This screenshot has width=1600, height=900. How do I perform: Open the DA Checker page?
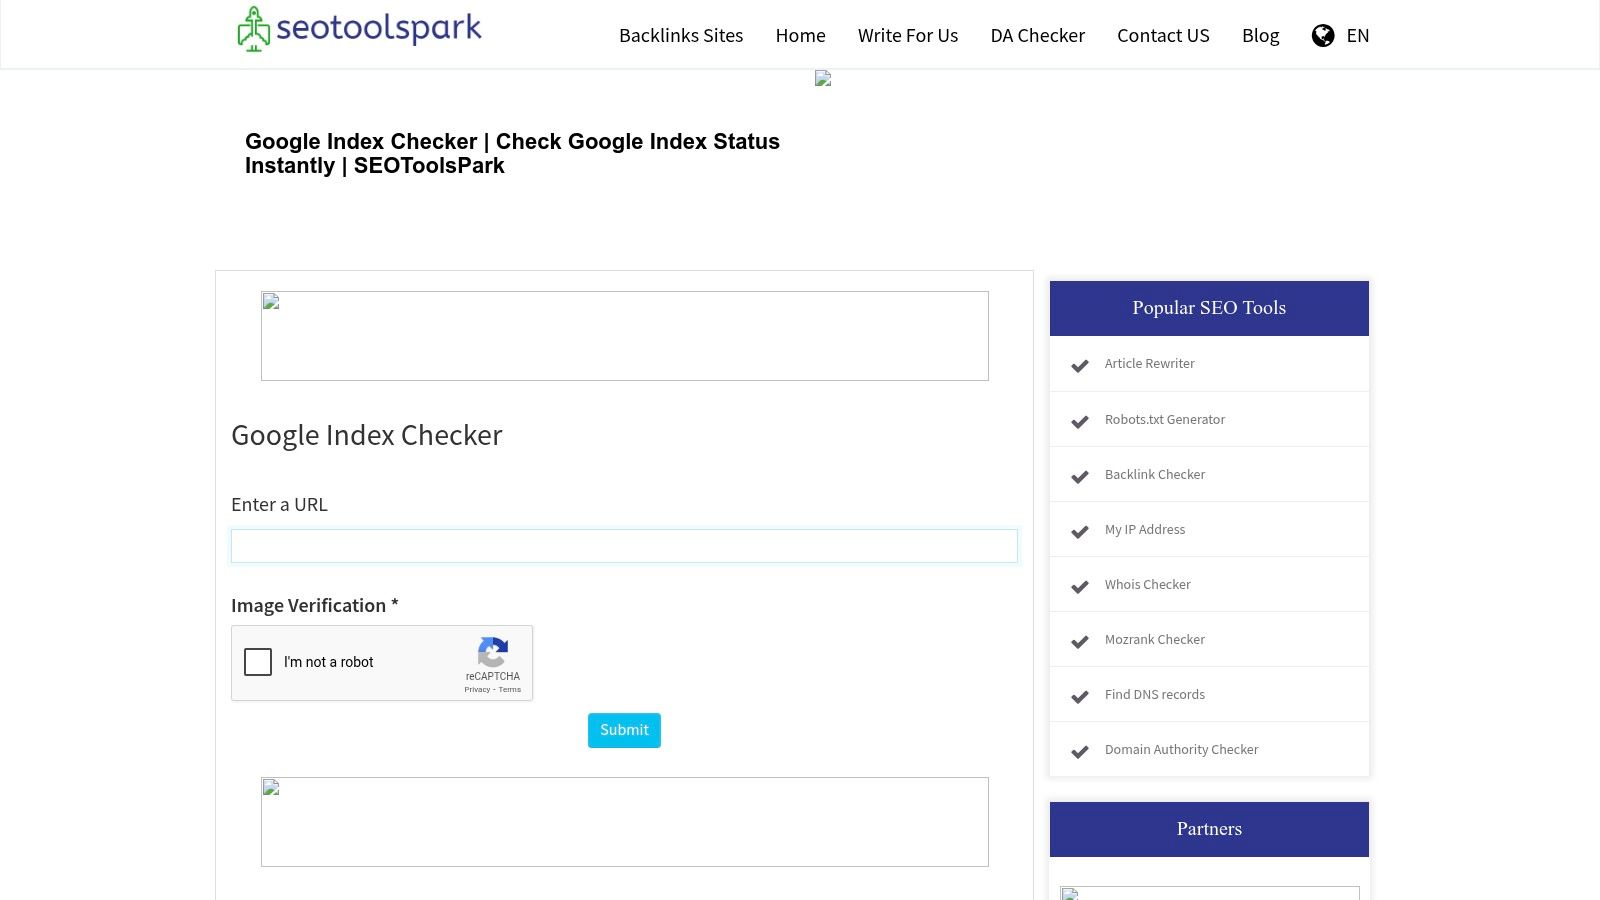[1037, 35]
